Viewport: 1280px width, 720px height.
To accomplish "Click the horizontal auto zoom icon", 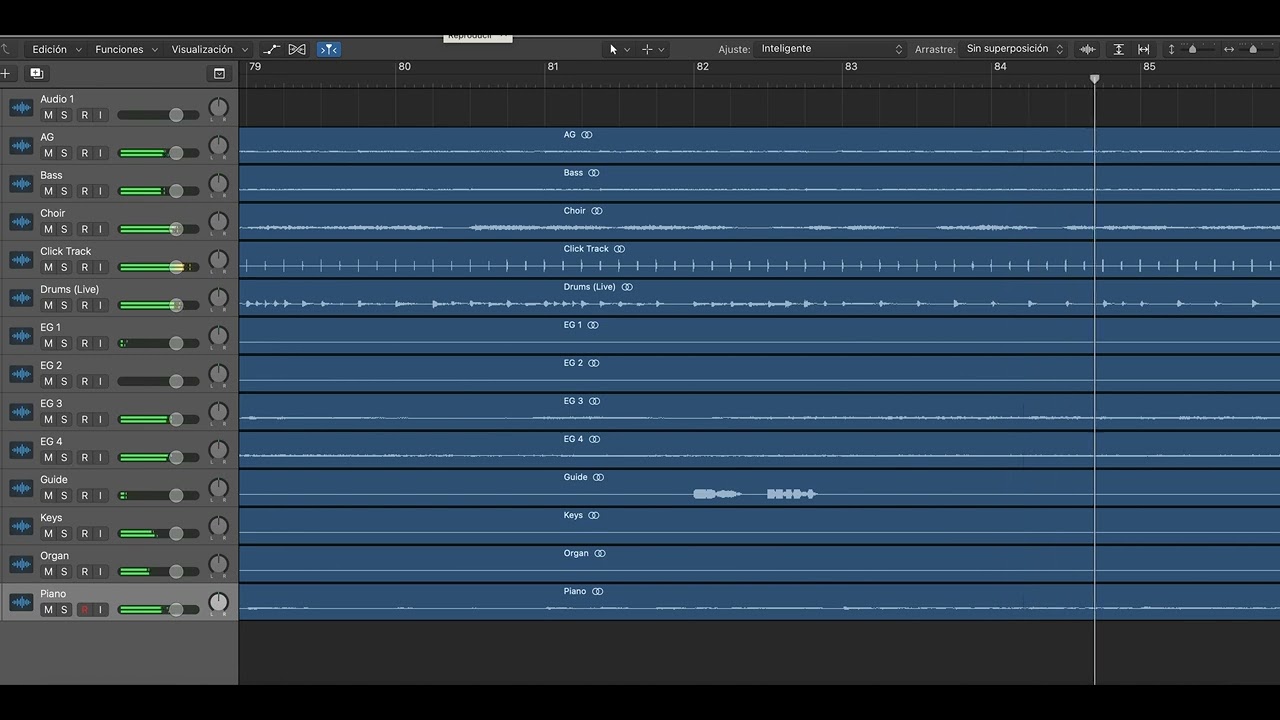I will point(1143,49).
